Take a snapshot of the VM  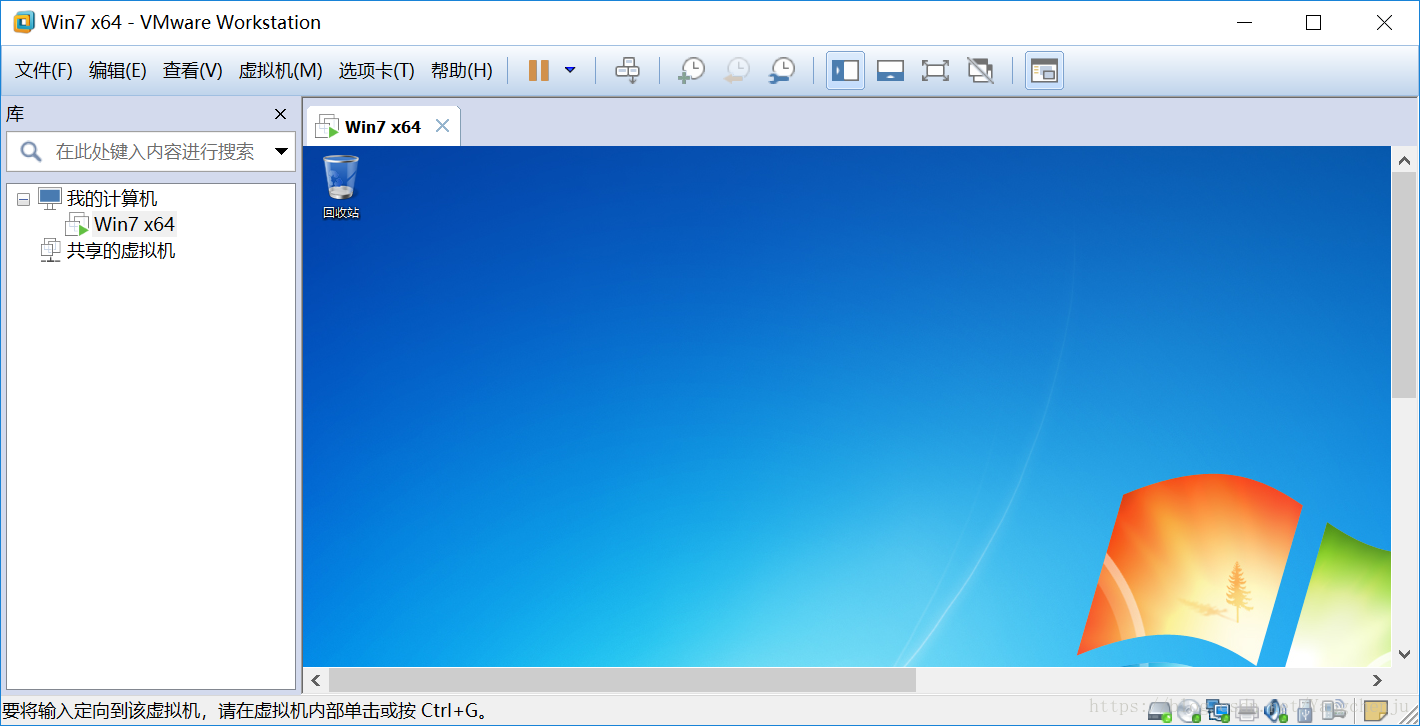(x=691, y=71)
